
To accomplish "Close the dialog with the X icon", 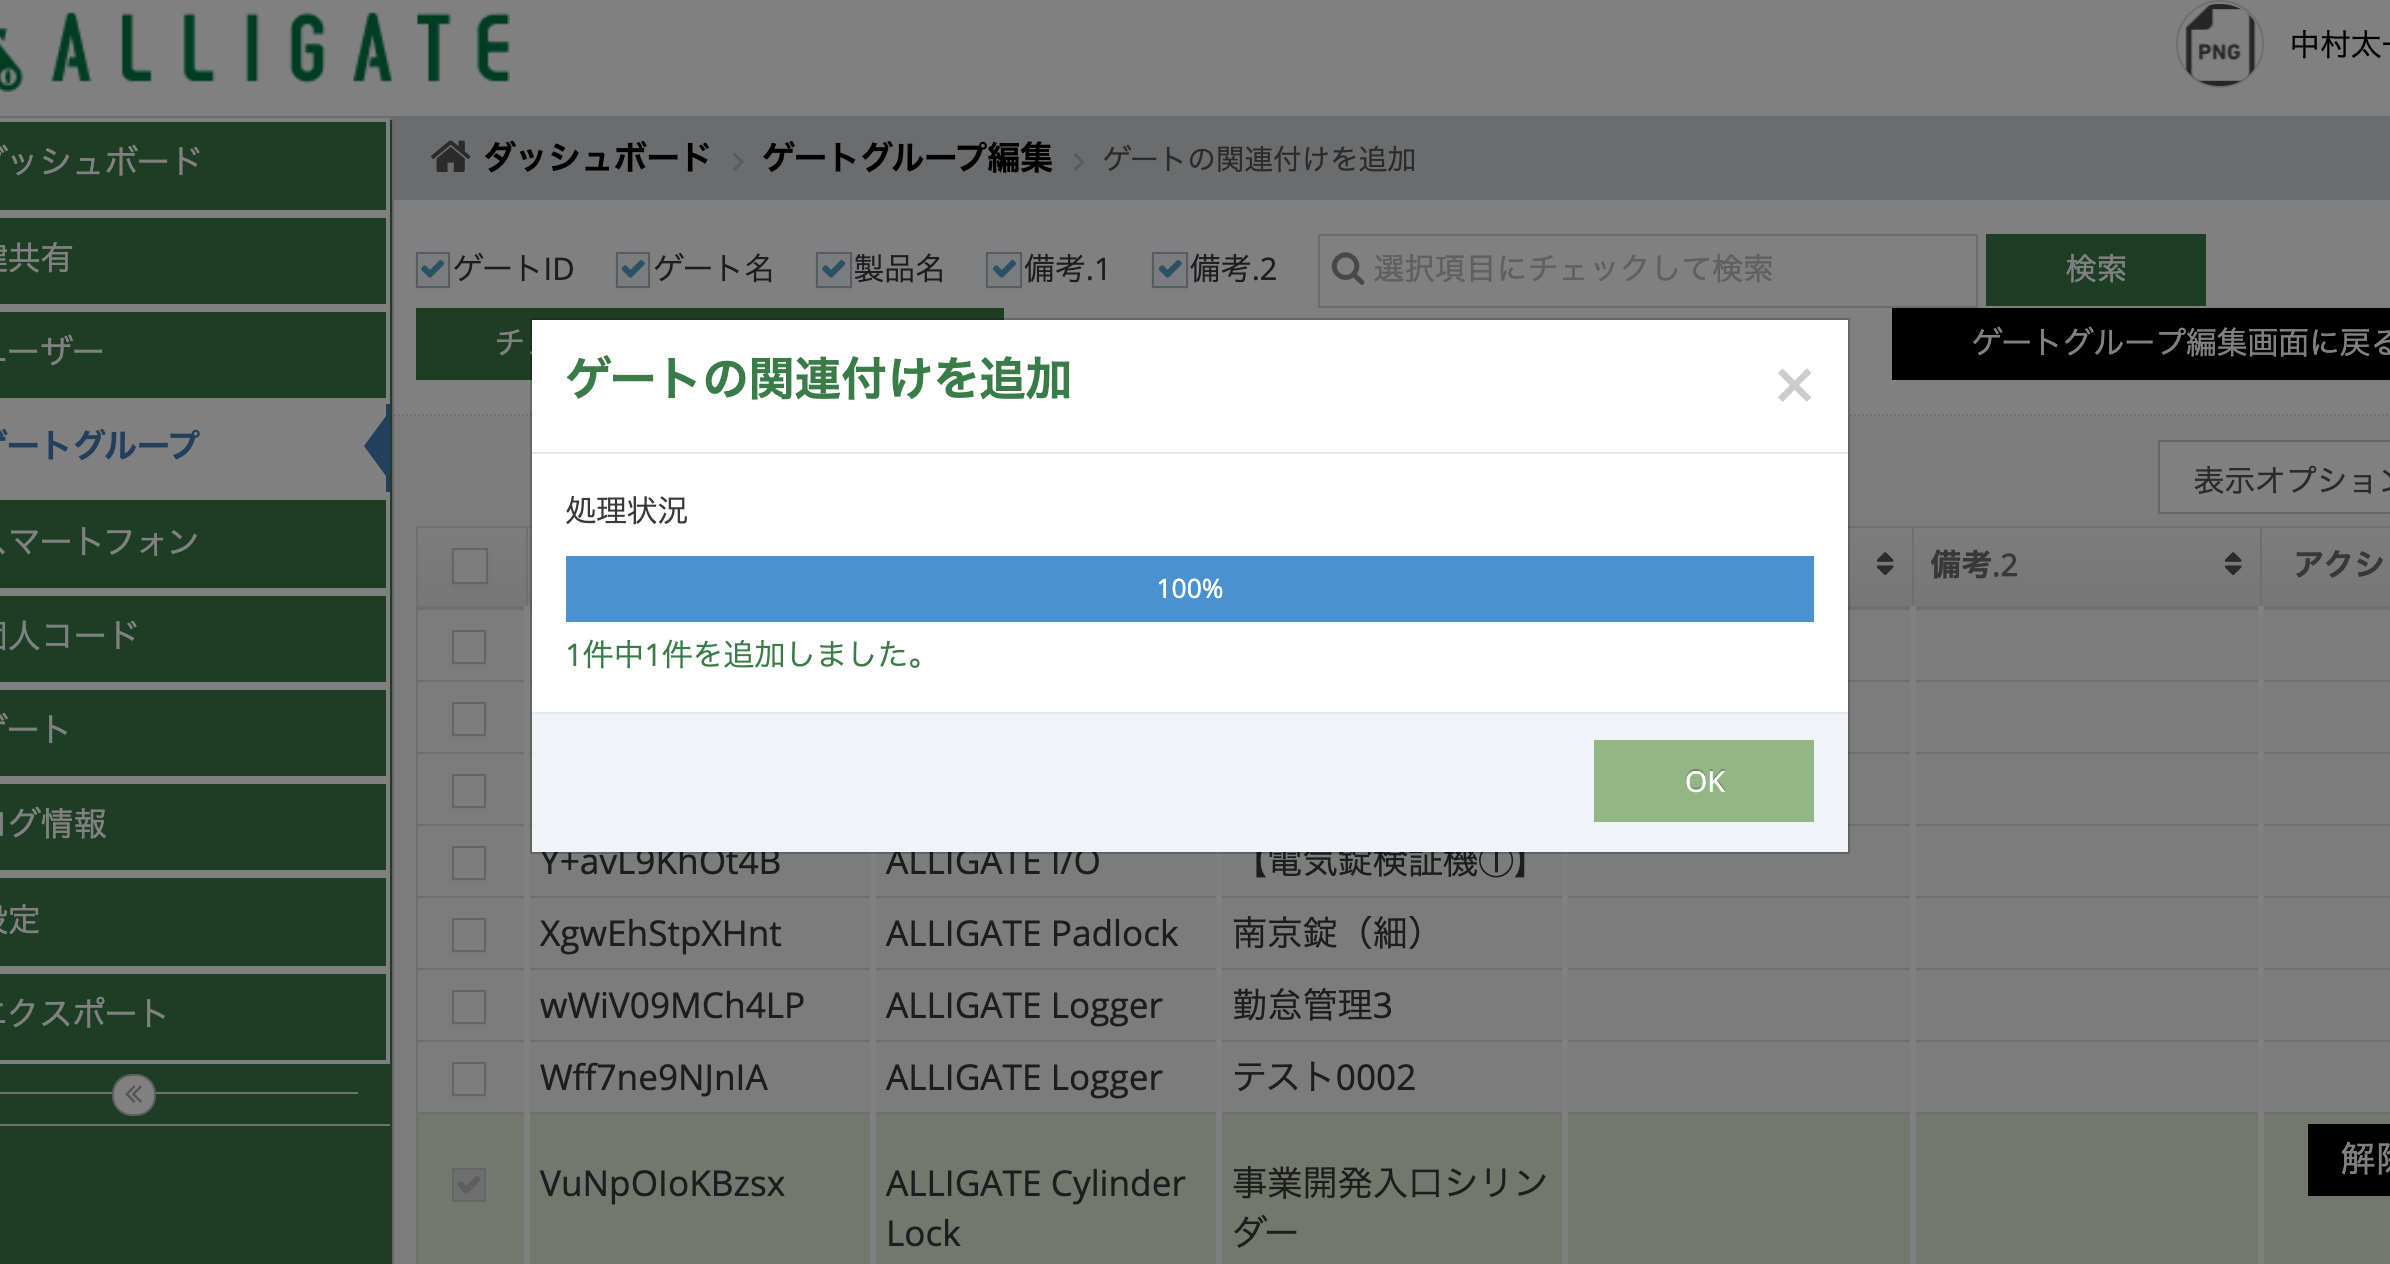I will pyautogui.click(x=1794, y=385).
